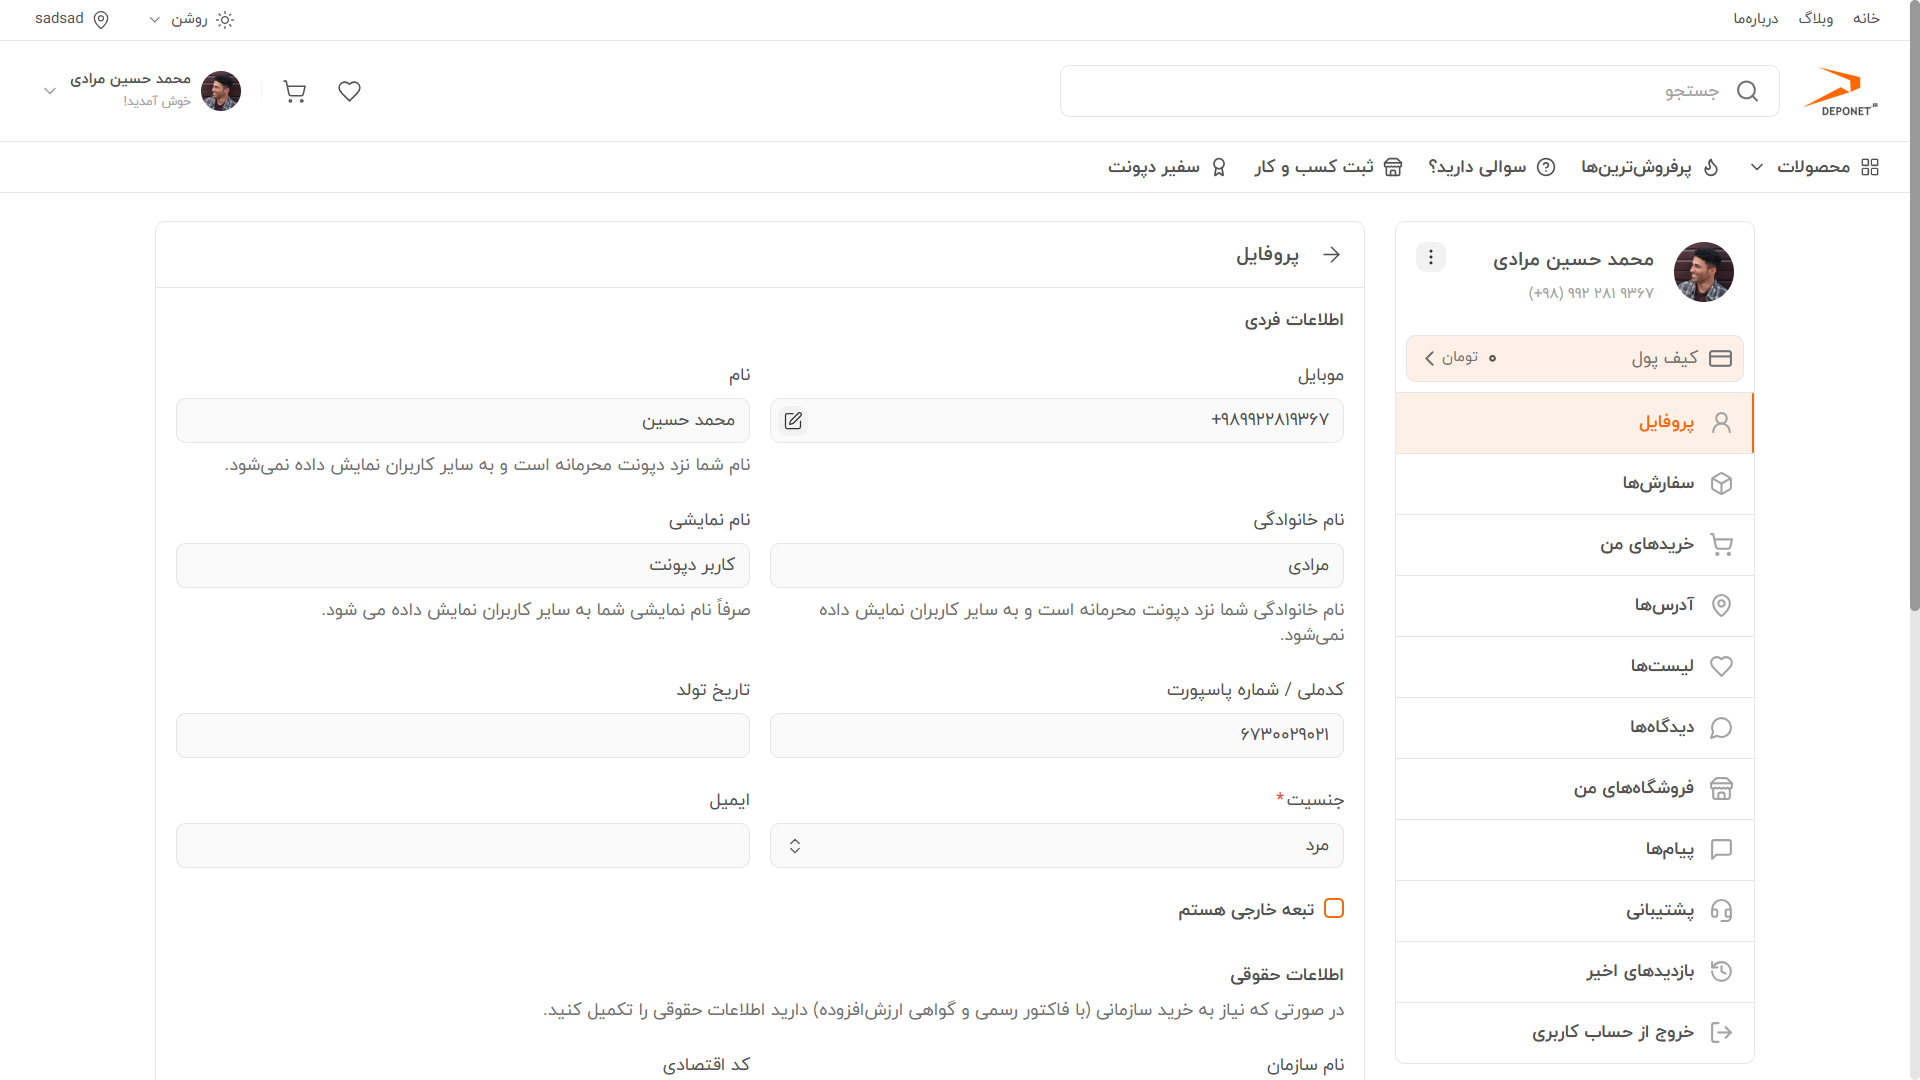Click the ایمیل input field
Screen dimensions: 1920x1080
[x=463, y=846]
